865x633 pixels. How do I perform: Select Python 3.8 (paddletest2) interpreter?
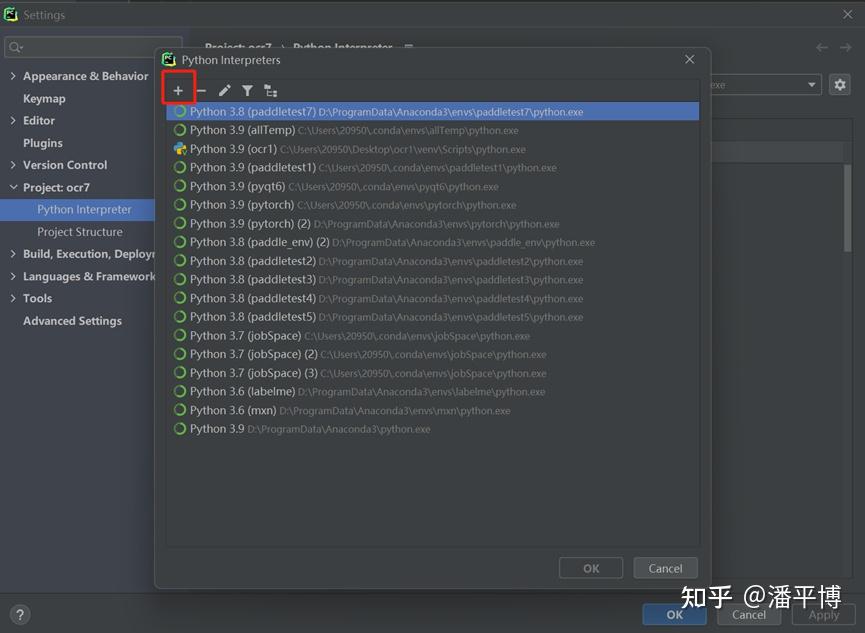[x=432, y=260]
